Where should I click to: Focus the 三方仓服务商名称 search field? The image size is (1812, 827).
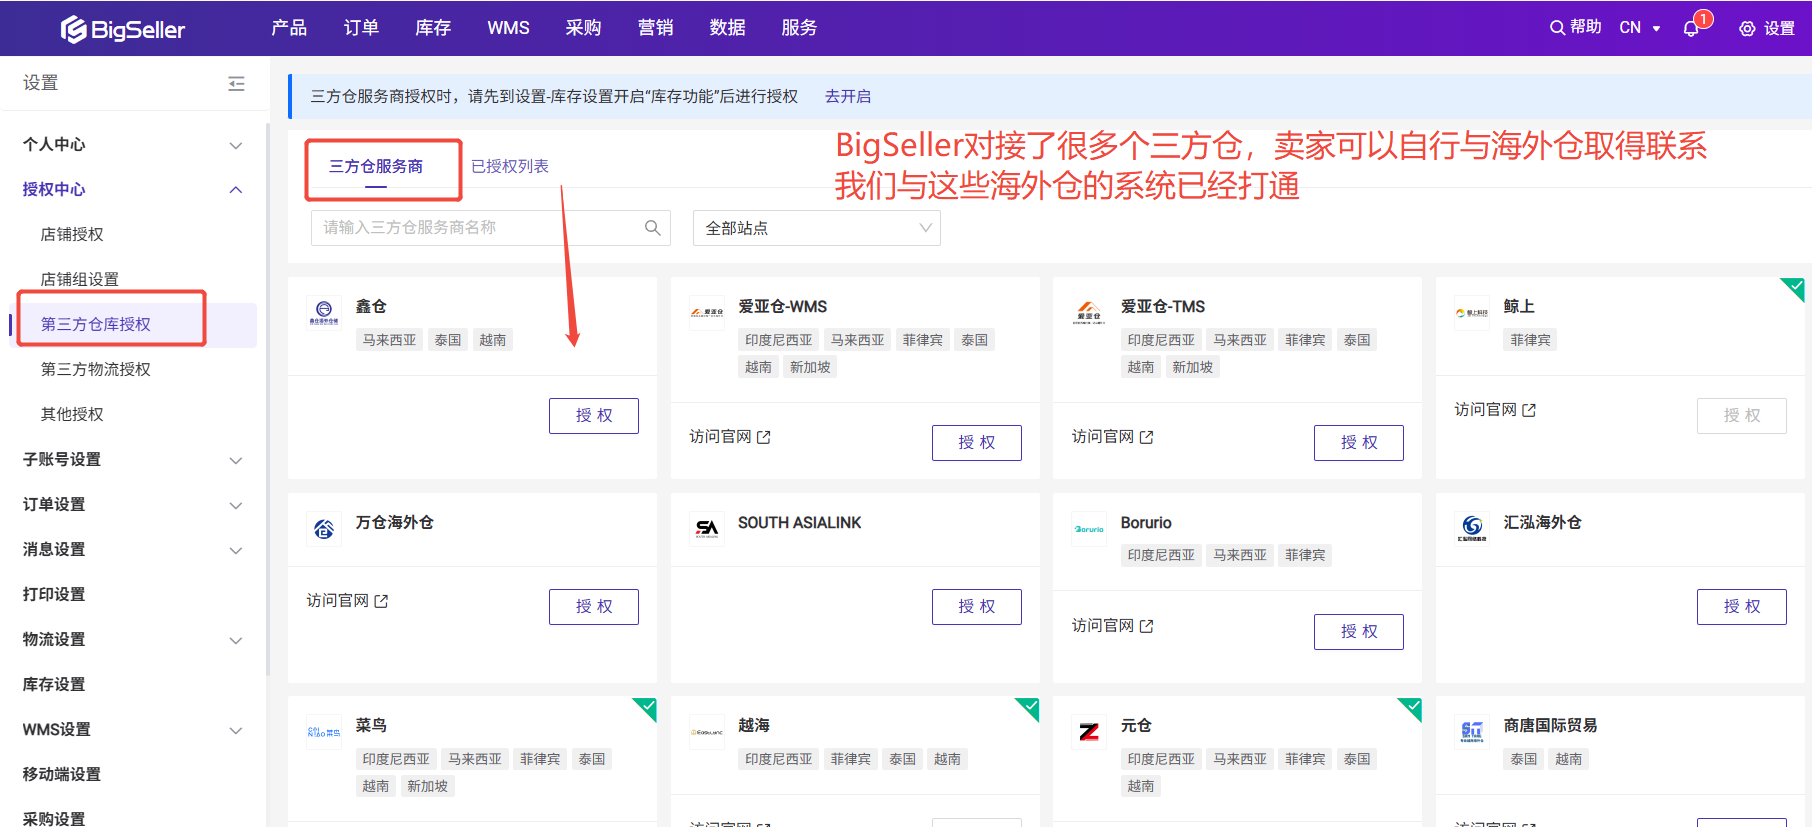click(x=490, y=228)
